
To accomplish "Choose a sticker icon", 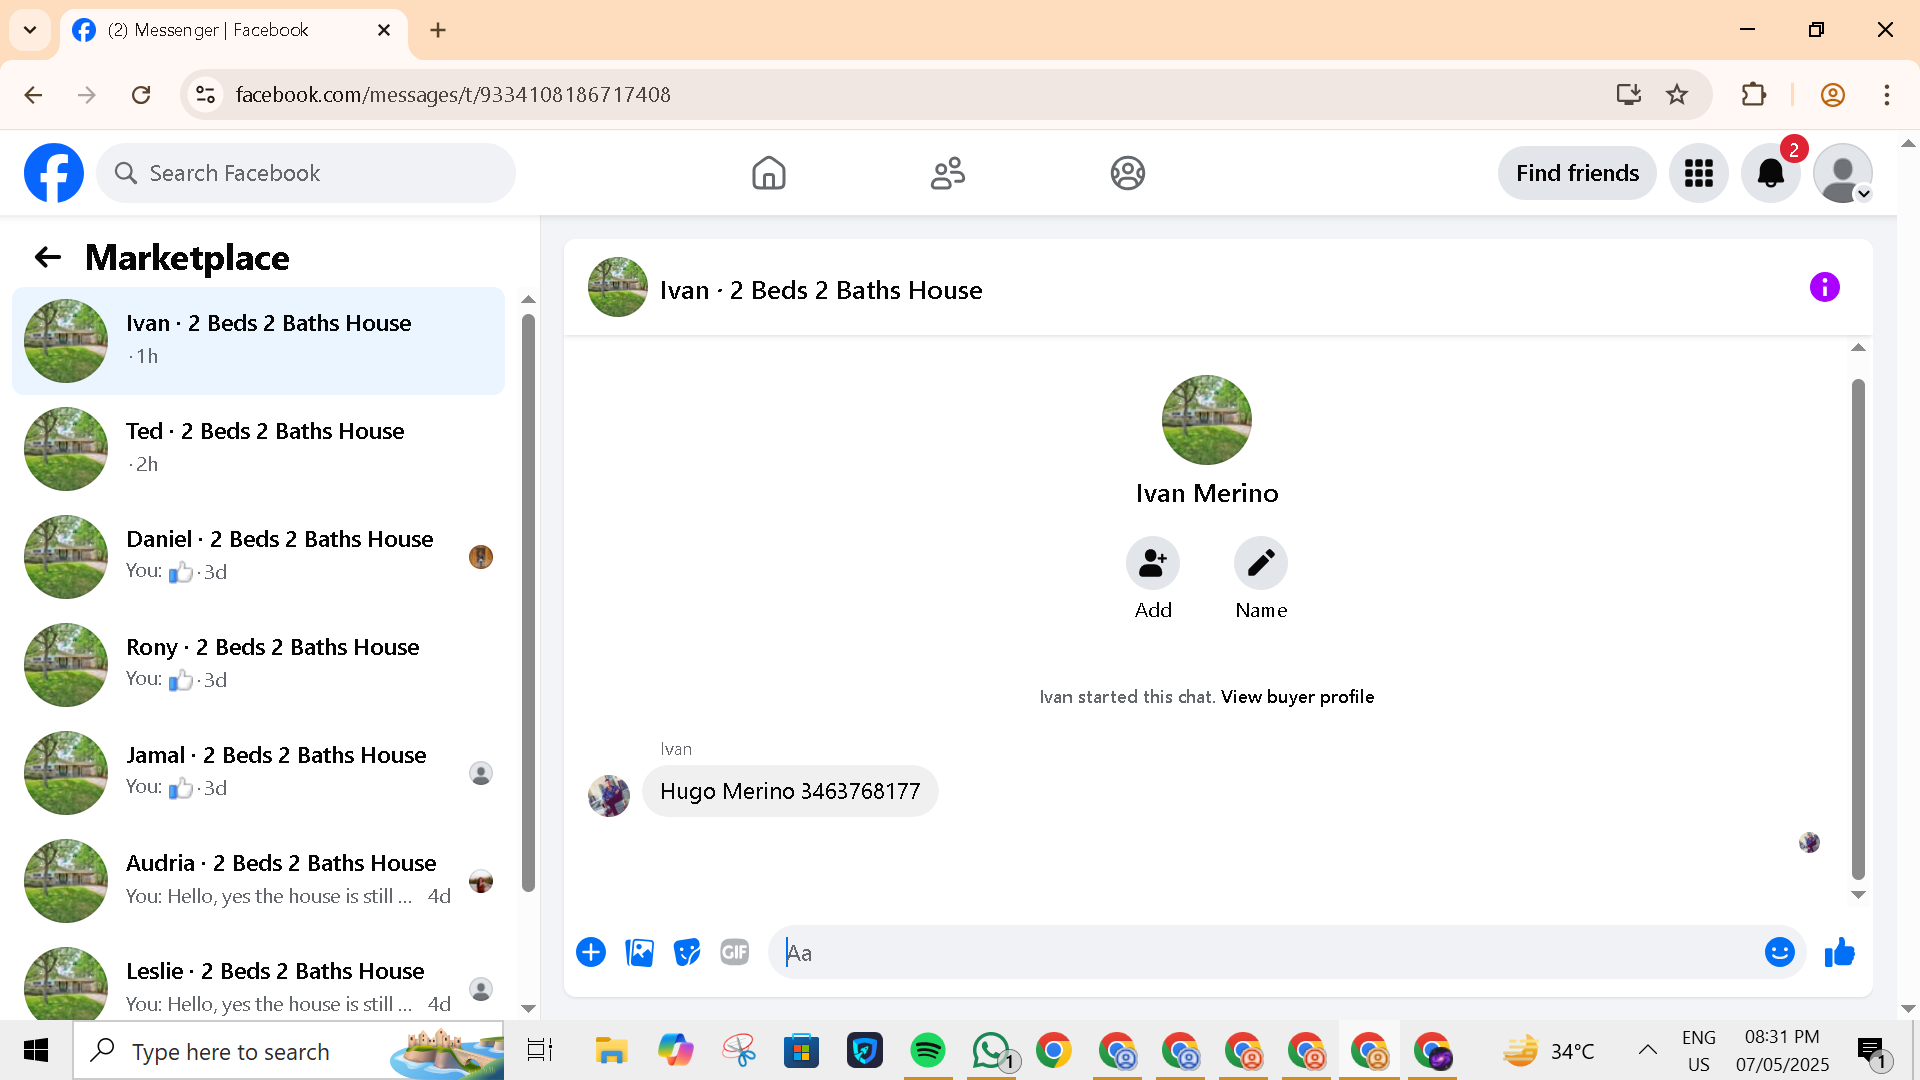I will coord(687,952).
